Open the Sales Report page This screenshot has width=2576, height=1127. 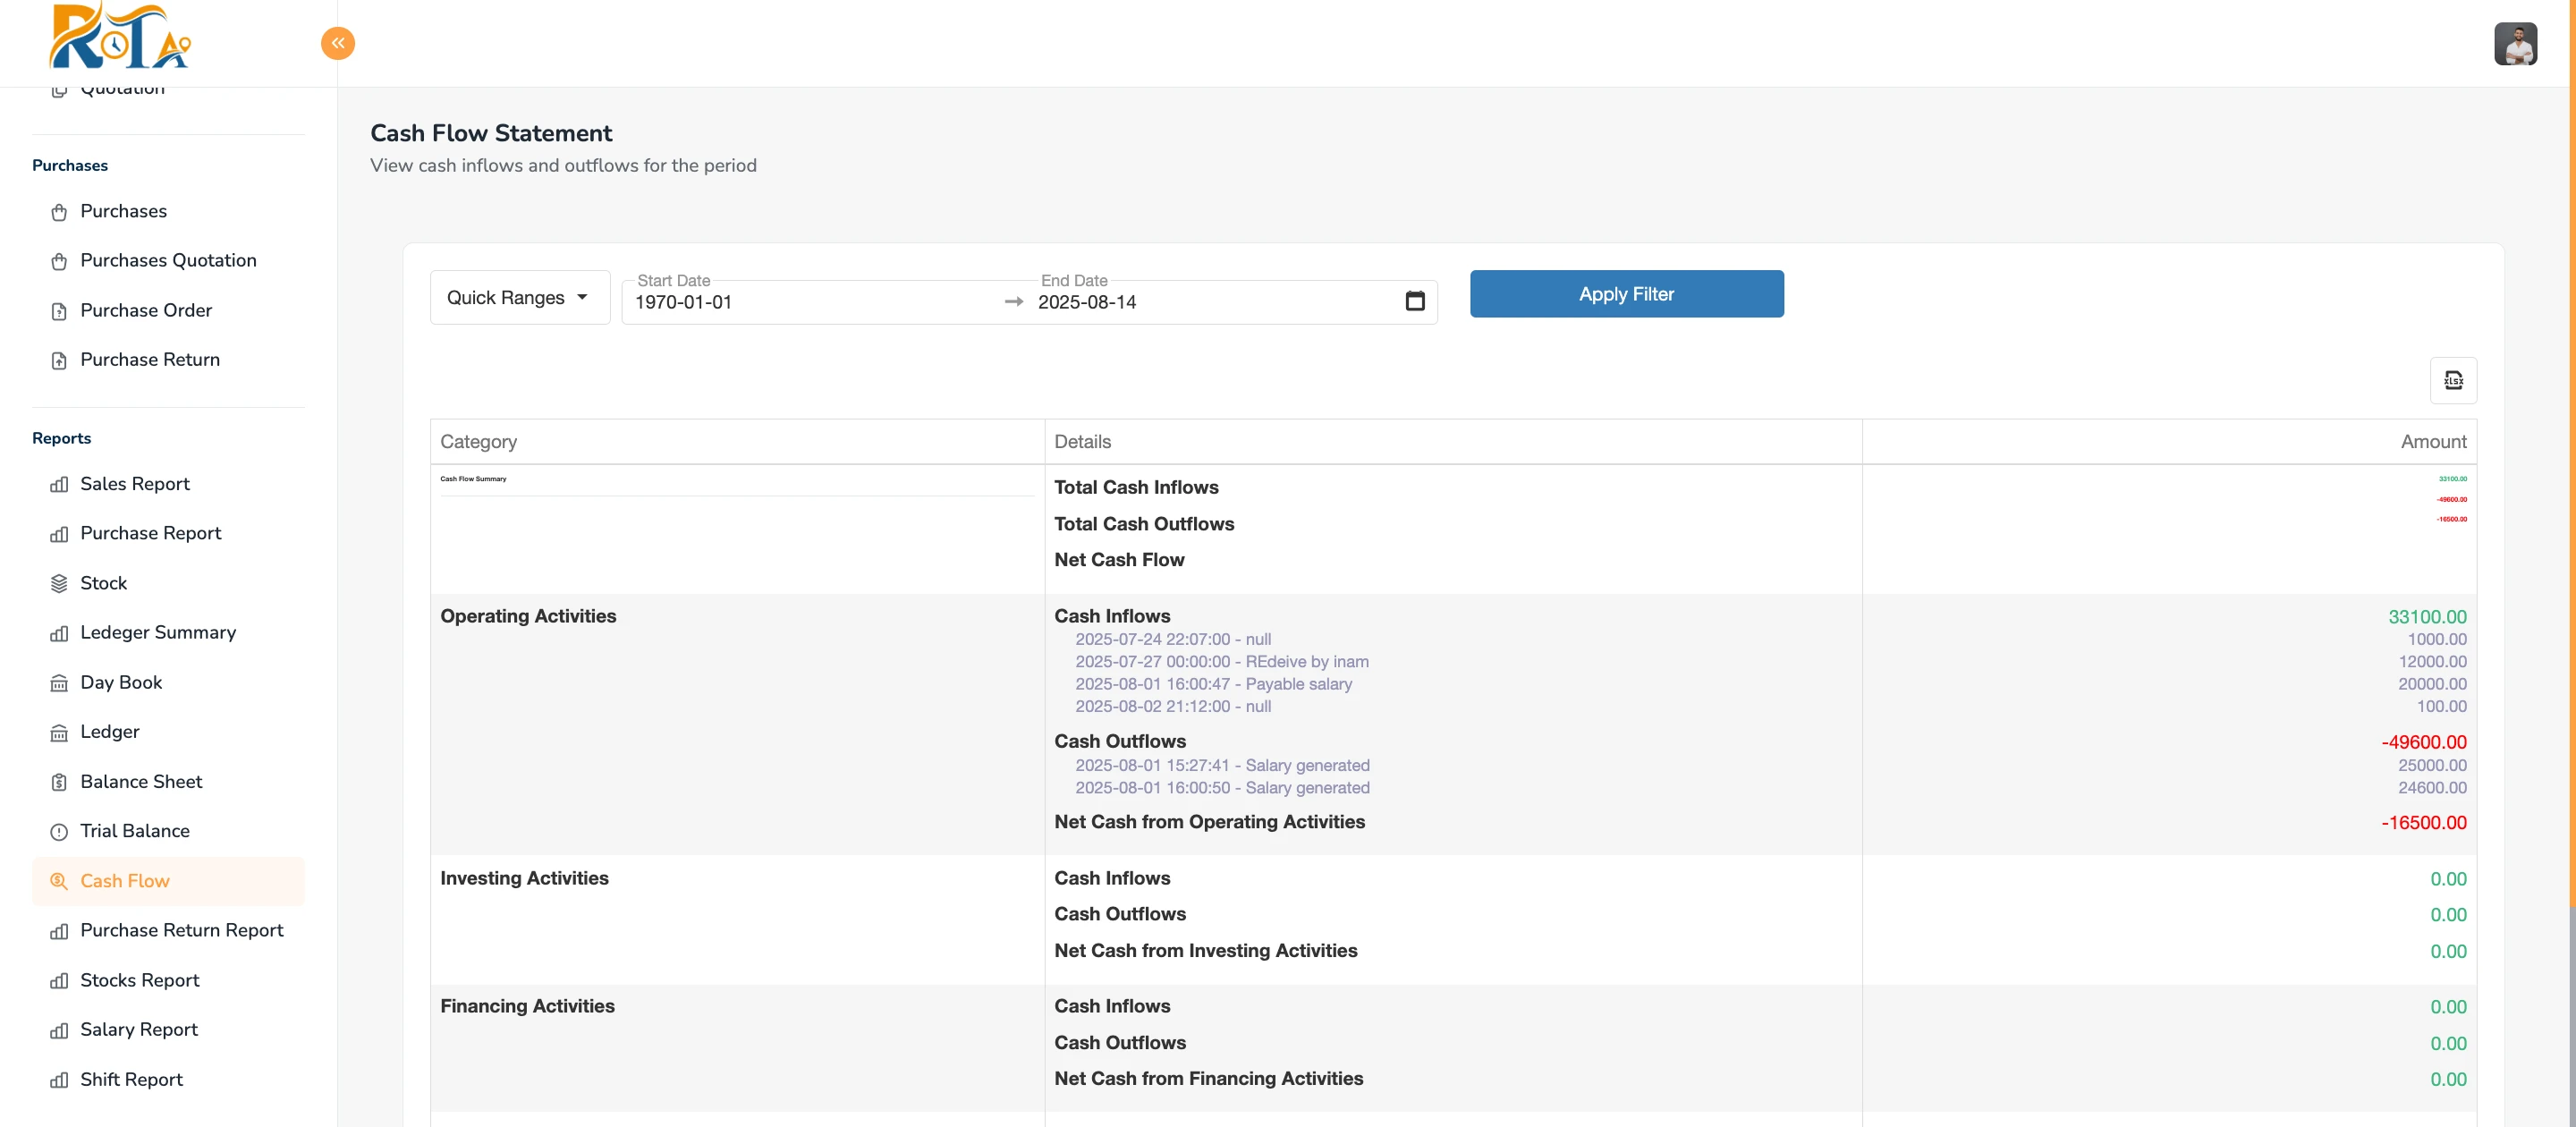click(x=135, y=484)
